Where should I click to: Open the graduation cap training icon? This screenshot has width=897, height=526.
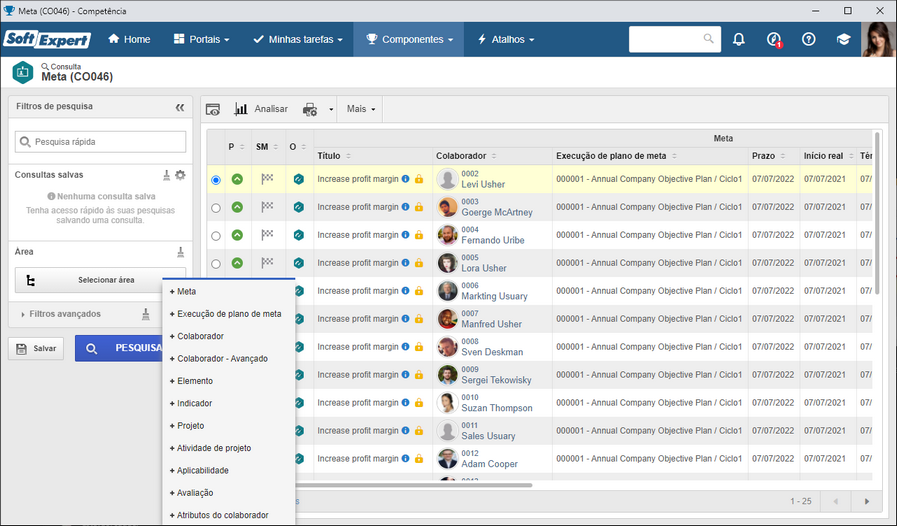click(x=843, y=39)
